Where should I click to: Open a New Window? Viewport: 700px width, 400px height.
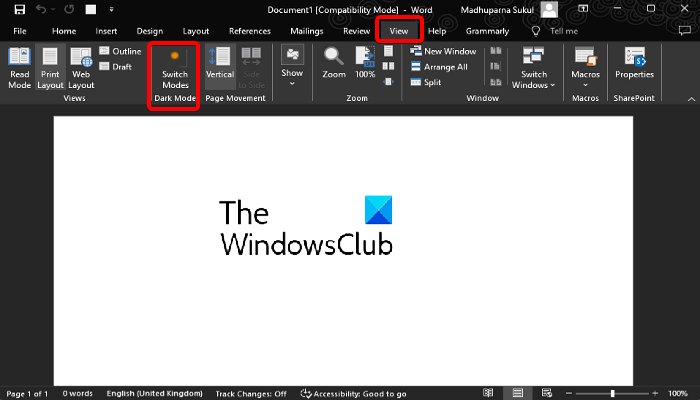(x=443, y=51)
